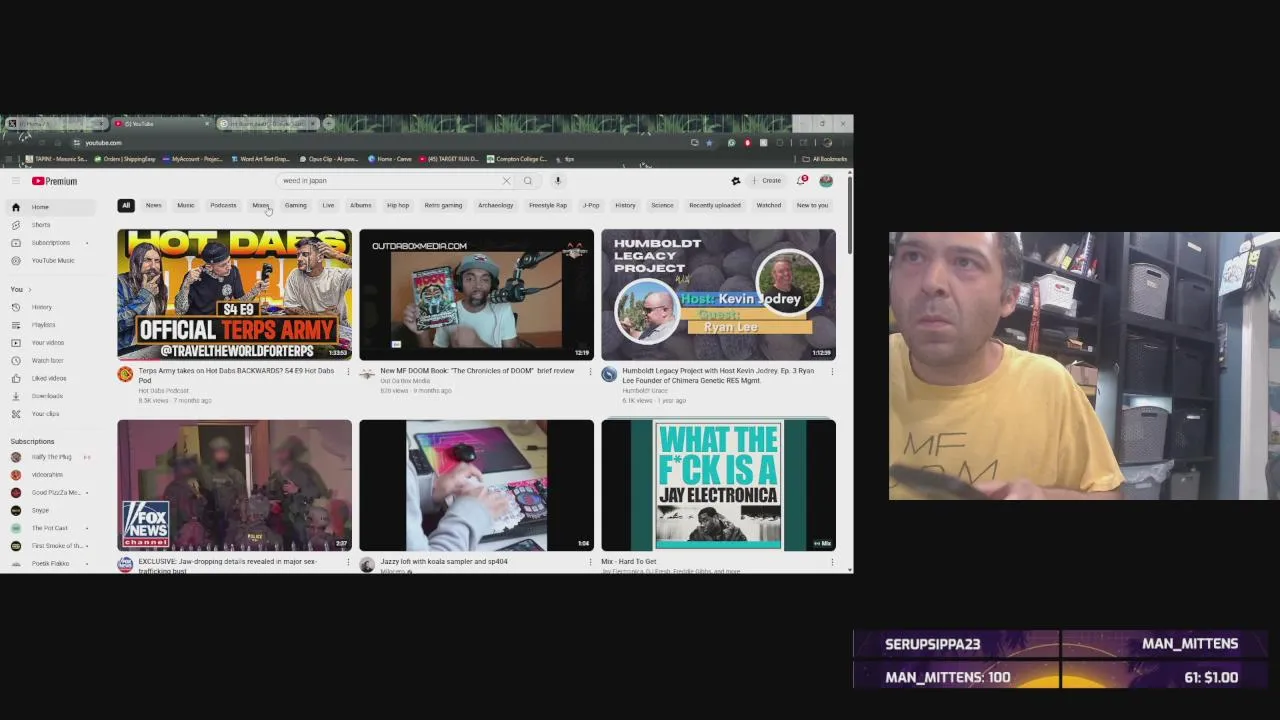Viewport: 1280px width, 720px height.
Task: Bookmark this page with the star icon
Action: coord(709,143)
